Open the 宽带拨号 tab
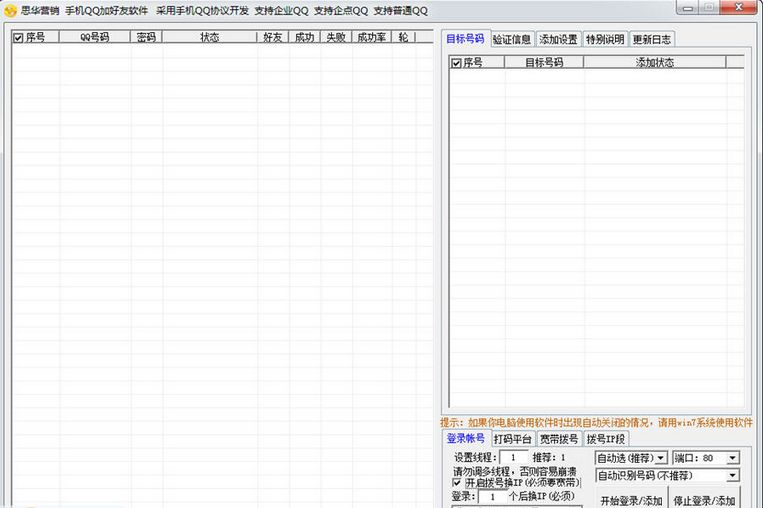The image size is (763, 508). point(559,438)
